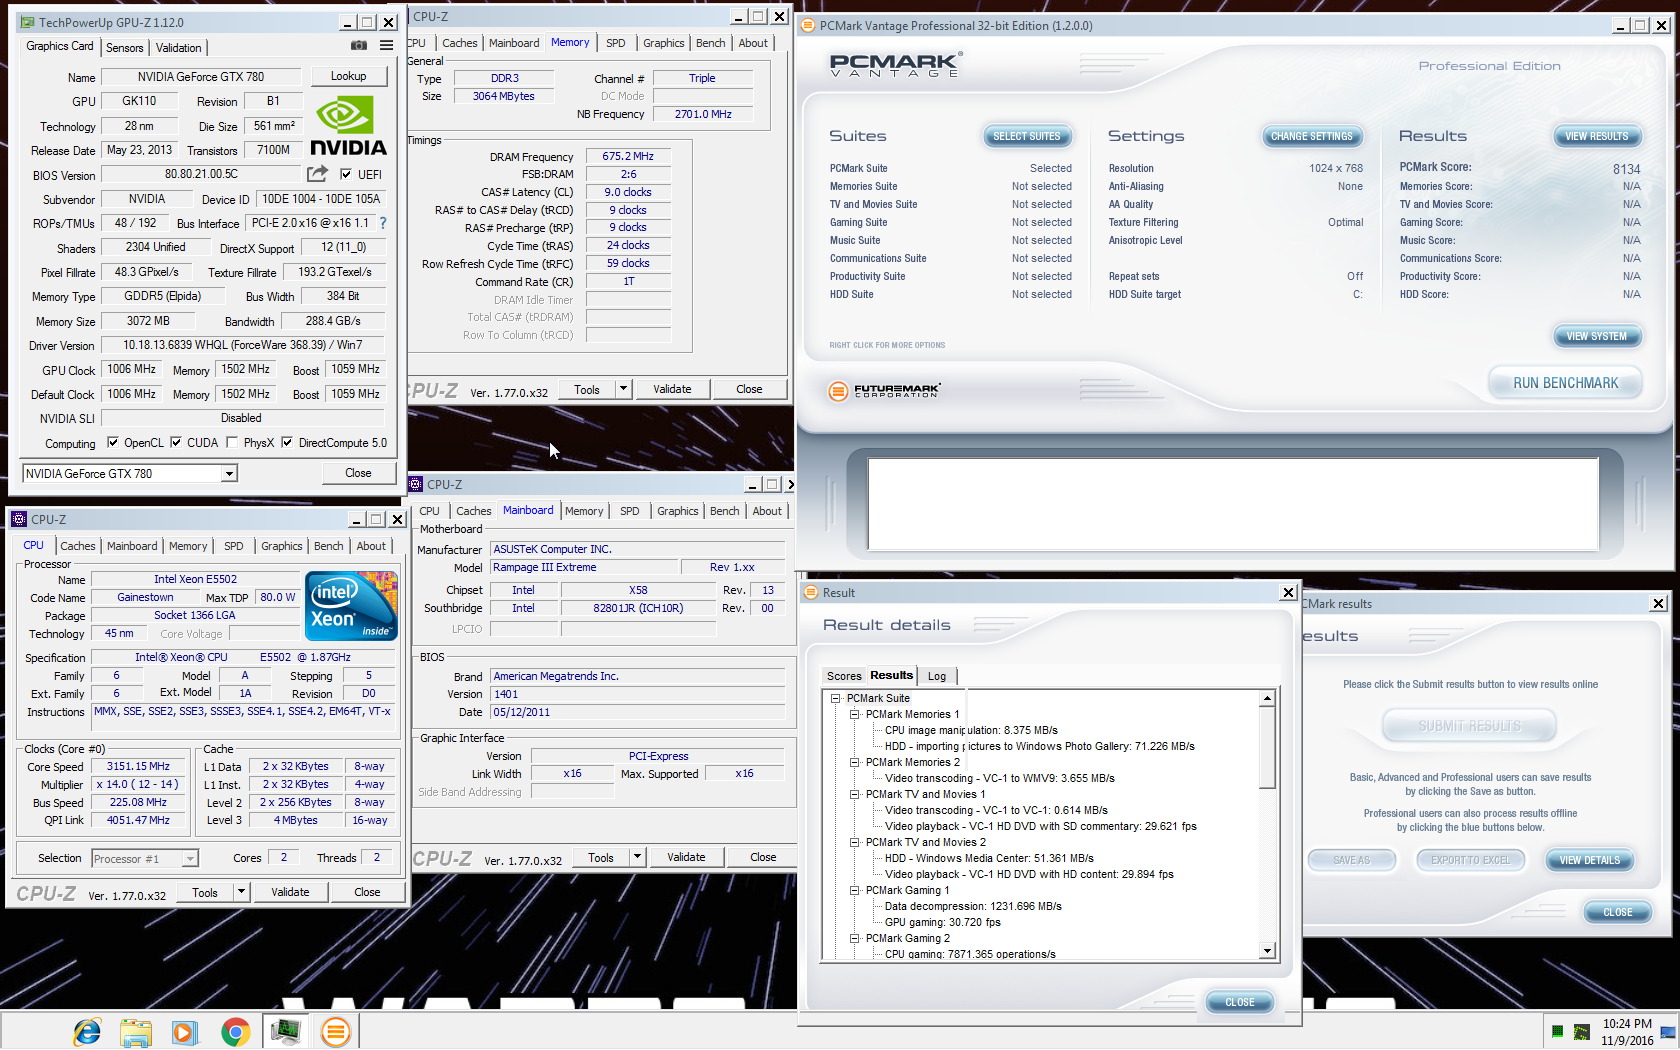Open File Explorer from the taskbar
Viewport: 1680px width, 1050px height.
click(136, 1031)
